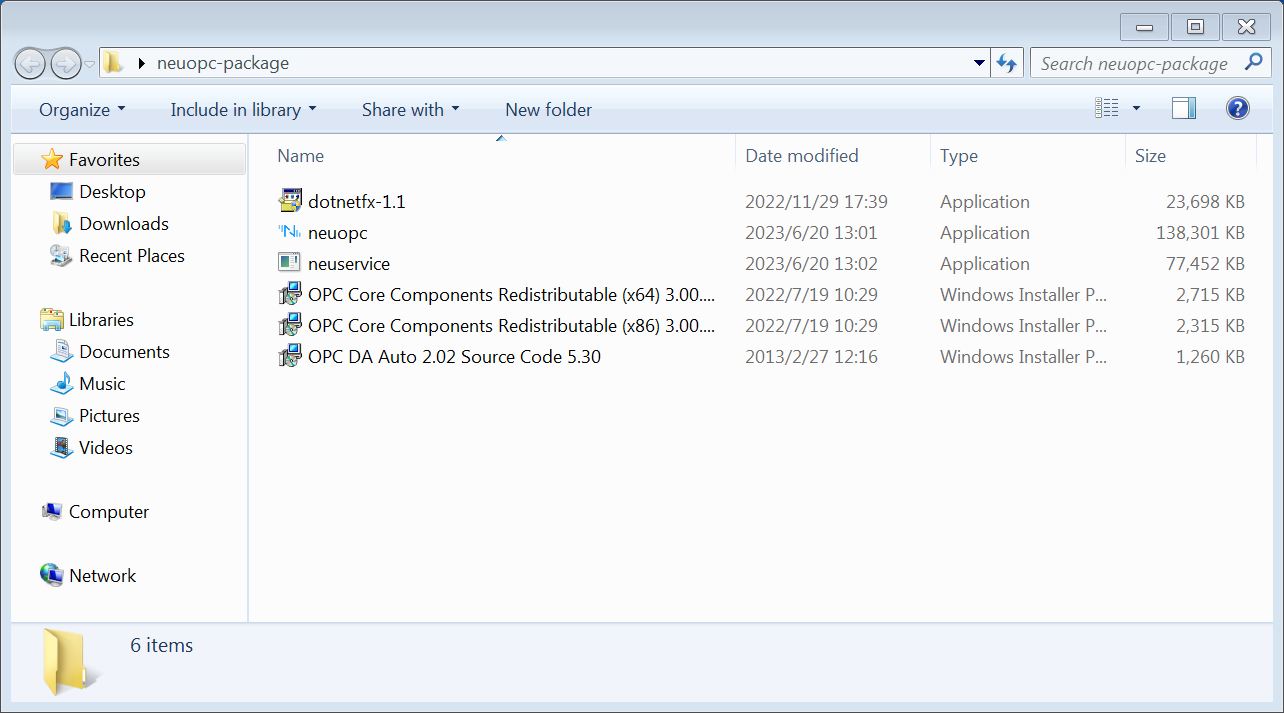The width and height of the screenshot is (1284, 713).
Task: Launch the neuservice application
Action: tap(348, 263)
